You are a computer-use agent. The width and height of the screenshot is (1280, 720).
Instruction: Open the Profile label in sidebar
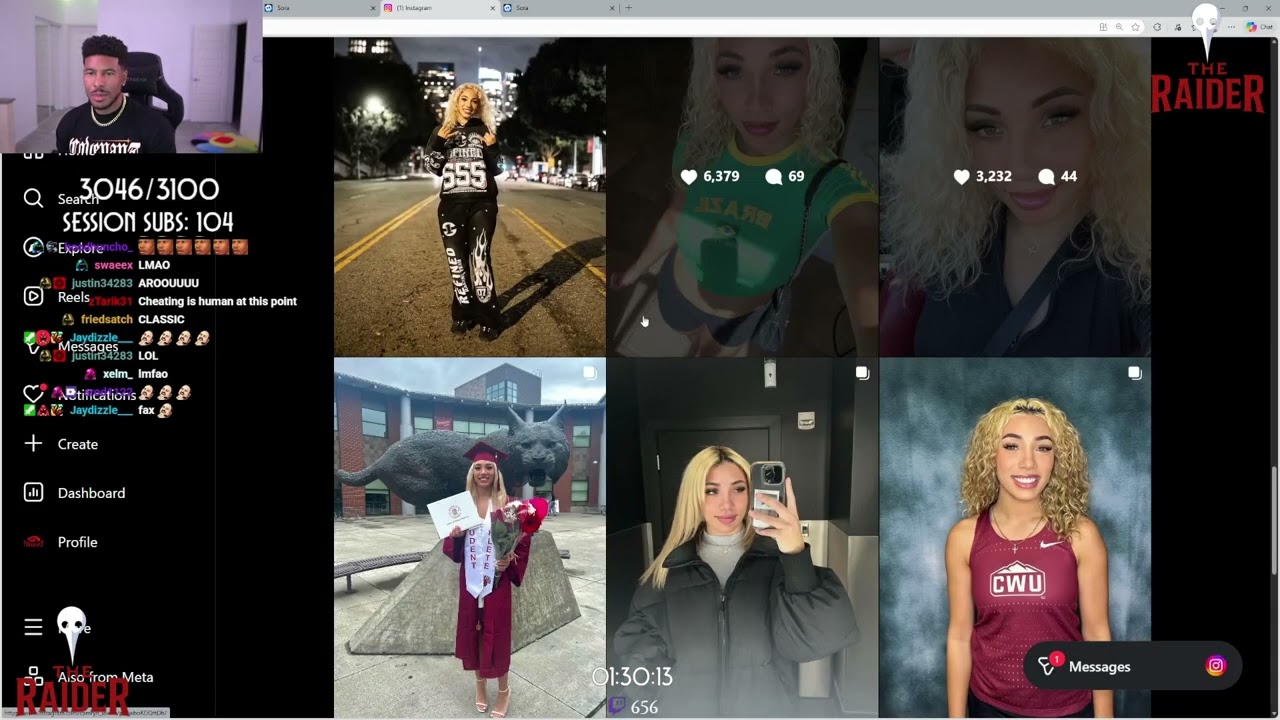(x=77, y=542)
